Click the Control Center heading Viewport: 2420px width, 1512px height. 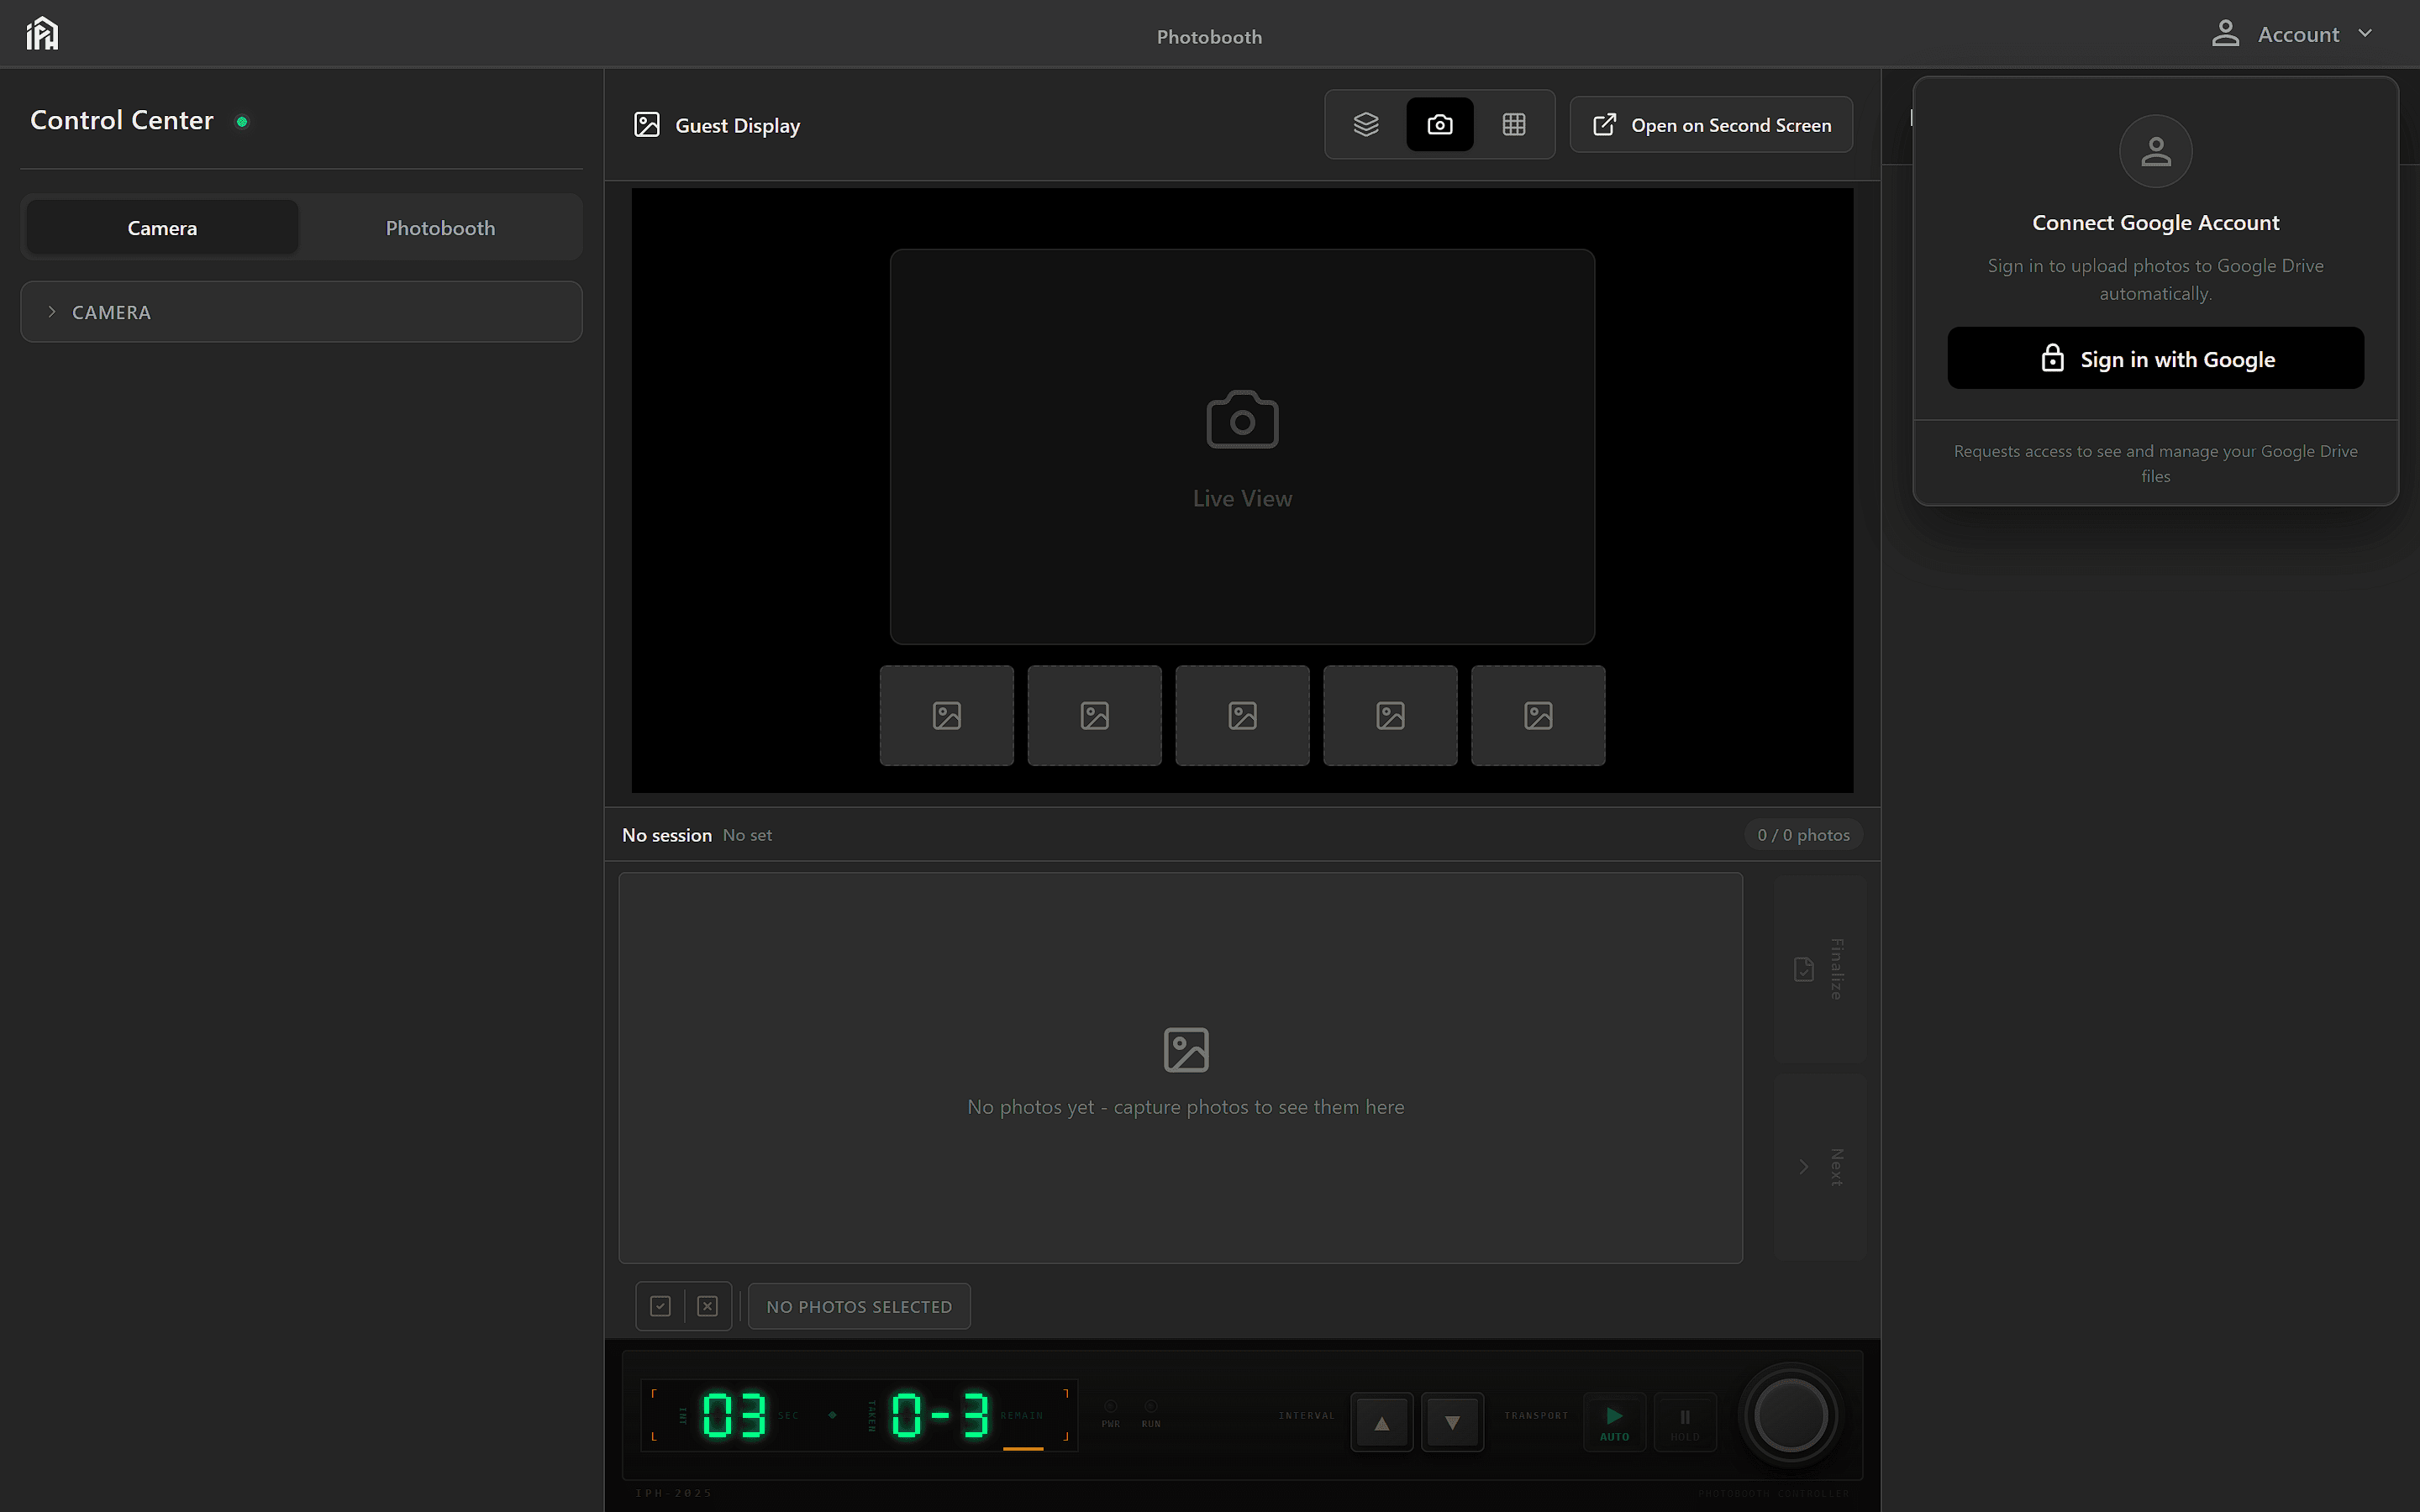tap(122, 120)
